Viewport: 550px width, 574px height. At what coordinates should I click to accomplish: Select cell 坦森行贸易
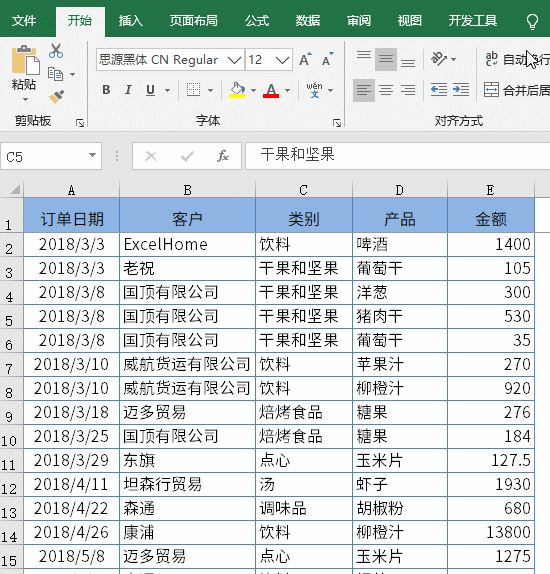tap(187, 484)
